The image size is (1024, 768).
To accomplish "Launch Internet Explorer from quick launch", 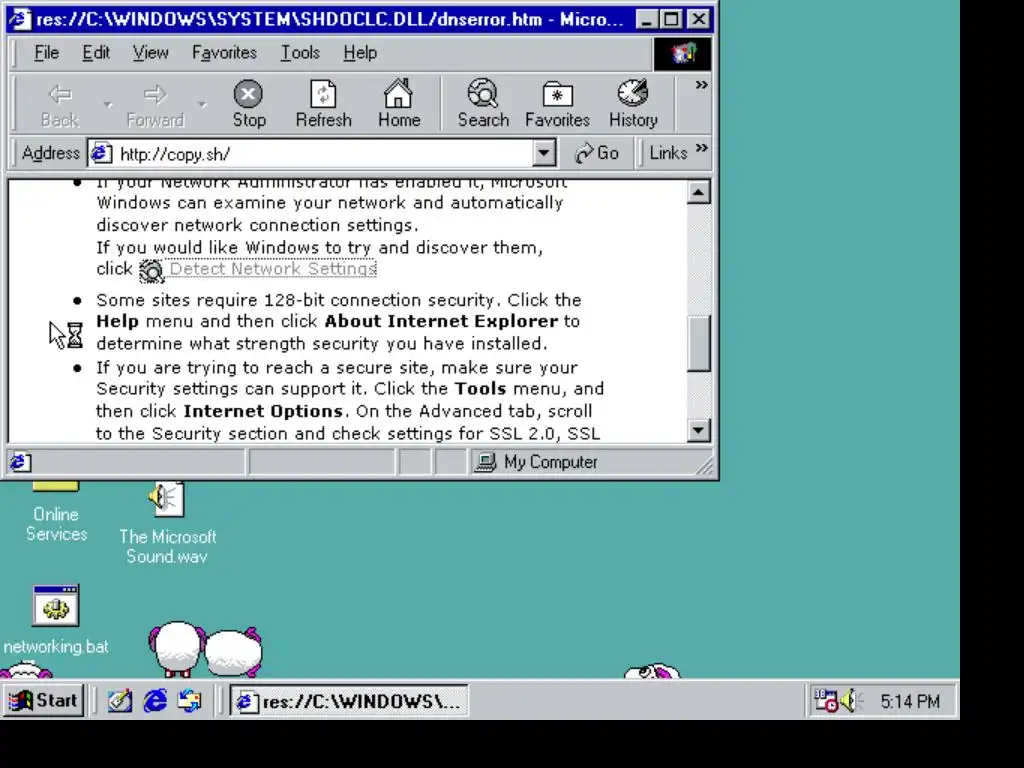I will click(155, 701).
